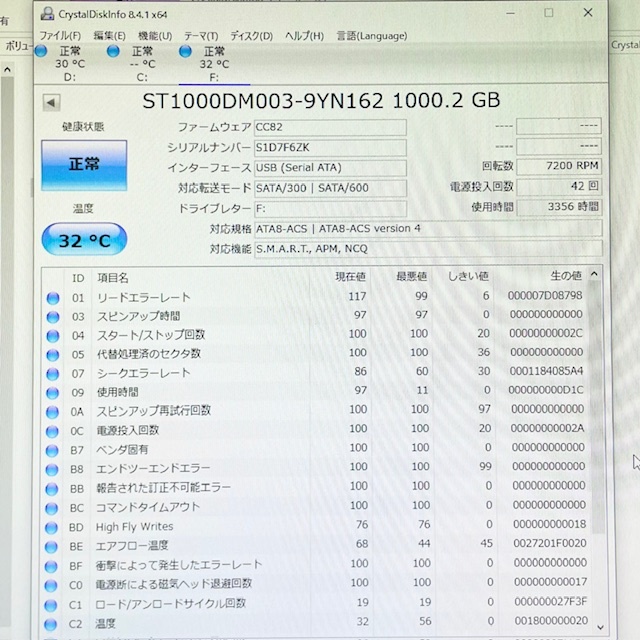Click the drive letter field F:
640x640 pixels.
click(330, 209)
